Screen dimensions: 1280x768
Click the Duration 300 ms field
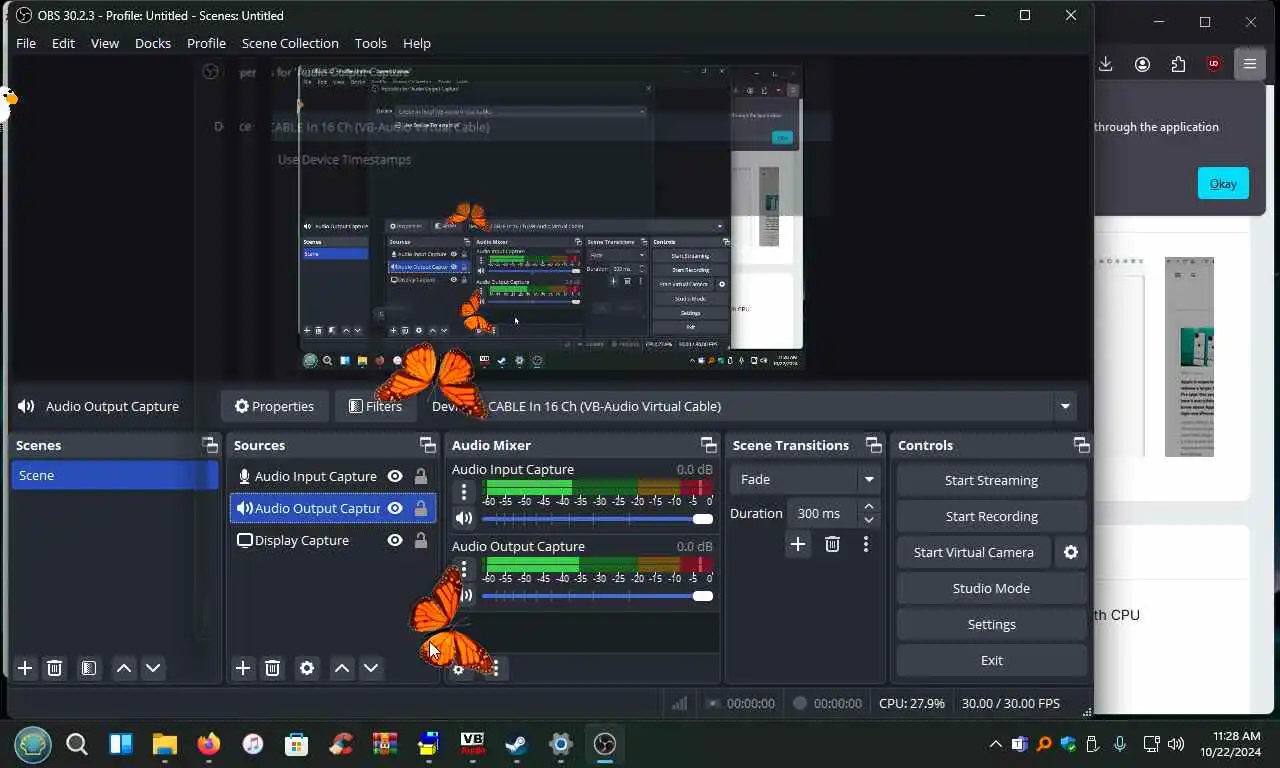click(x=821, y=513)
